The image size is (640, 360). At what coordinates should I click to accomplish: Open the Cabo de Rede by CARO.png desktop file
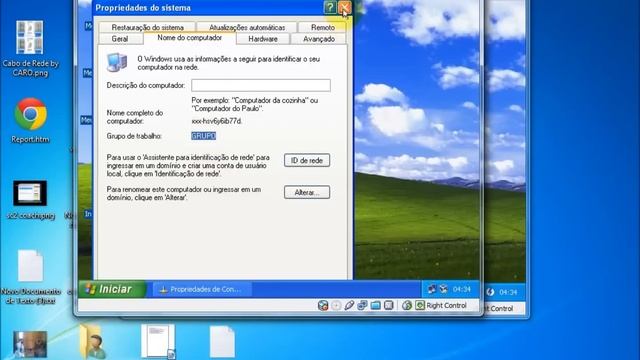[30, 48]
